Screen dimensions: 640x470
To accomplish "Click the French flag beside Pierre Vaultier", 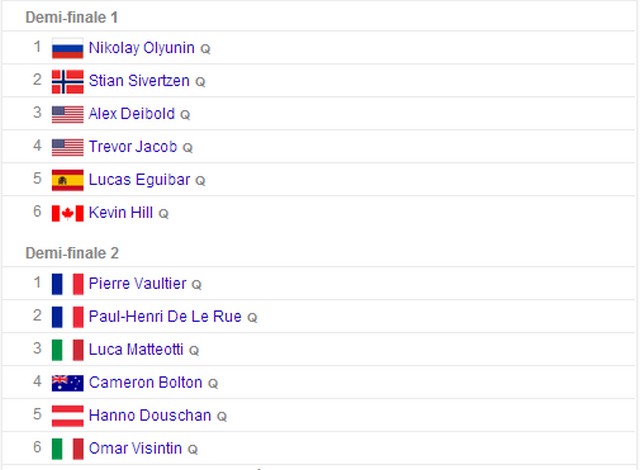I will click(67, 284).
